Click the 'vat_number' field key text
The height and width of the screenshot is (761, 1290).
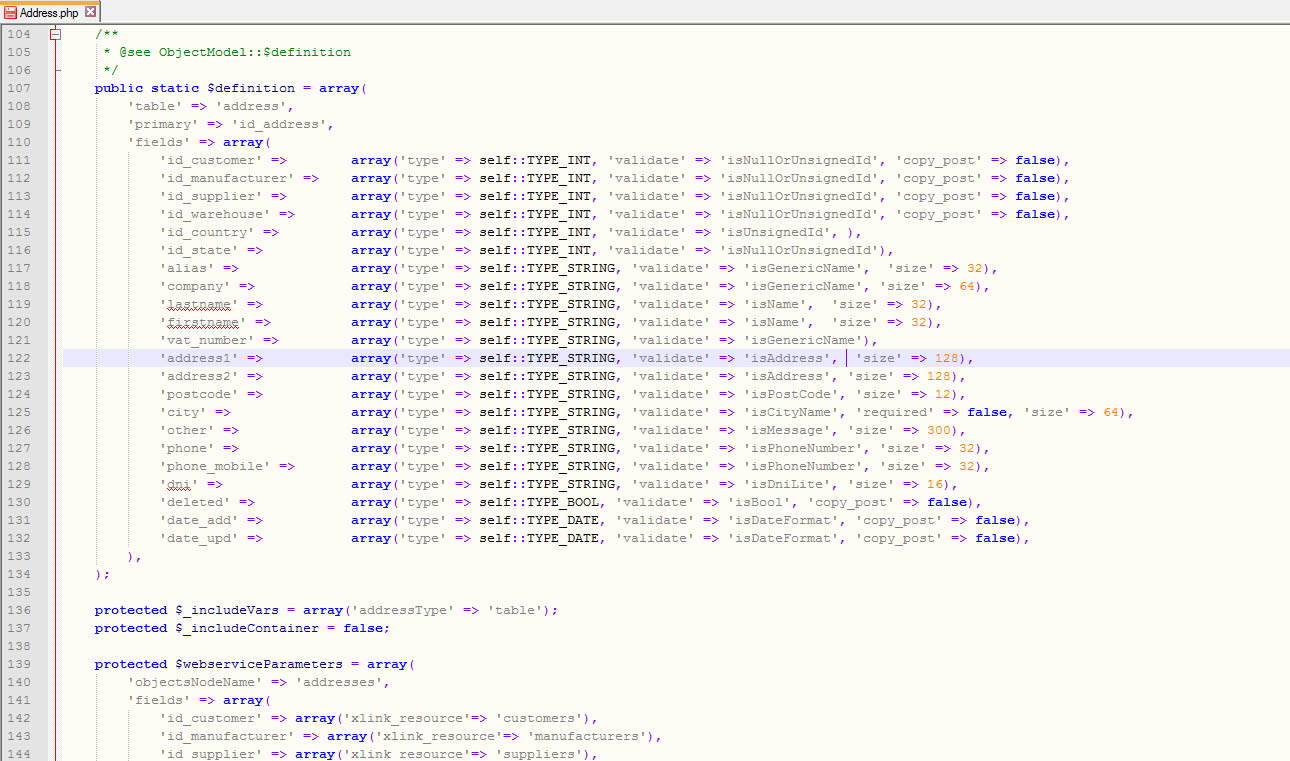click(206, 340)
